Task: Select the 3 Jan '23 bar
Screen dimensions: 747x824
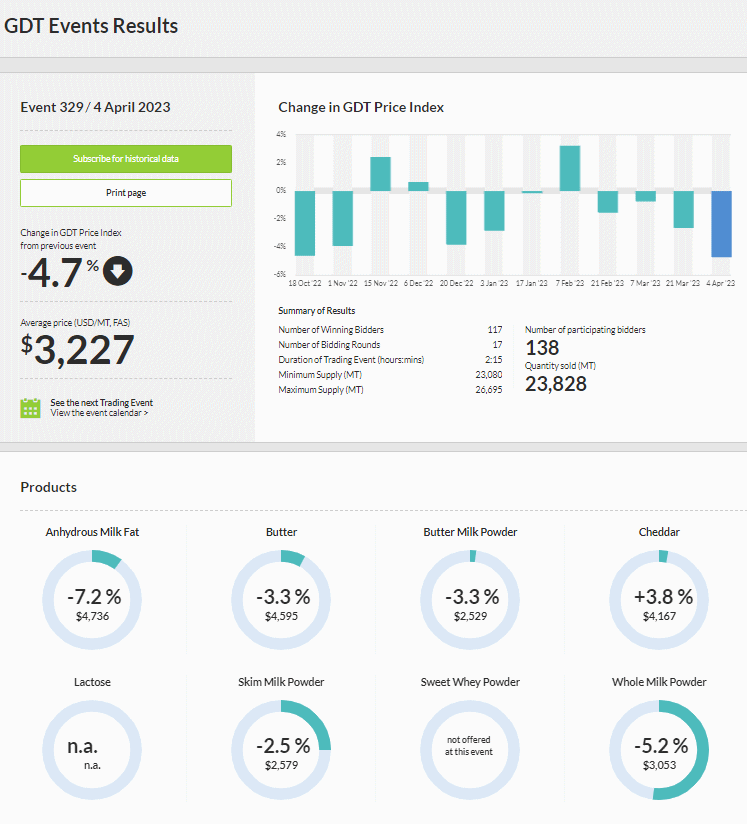Action: [494, 211]
